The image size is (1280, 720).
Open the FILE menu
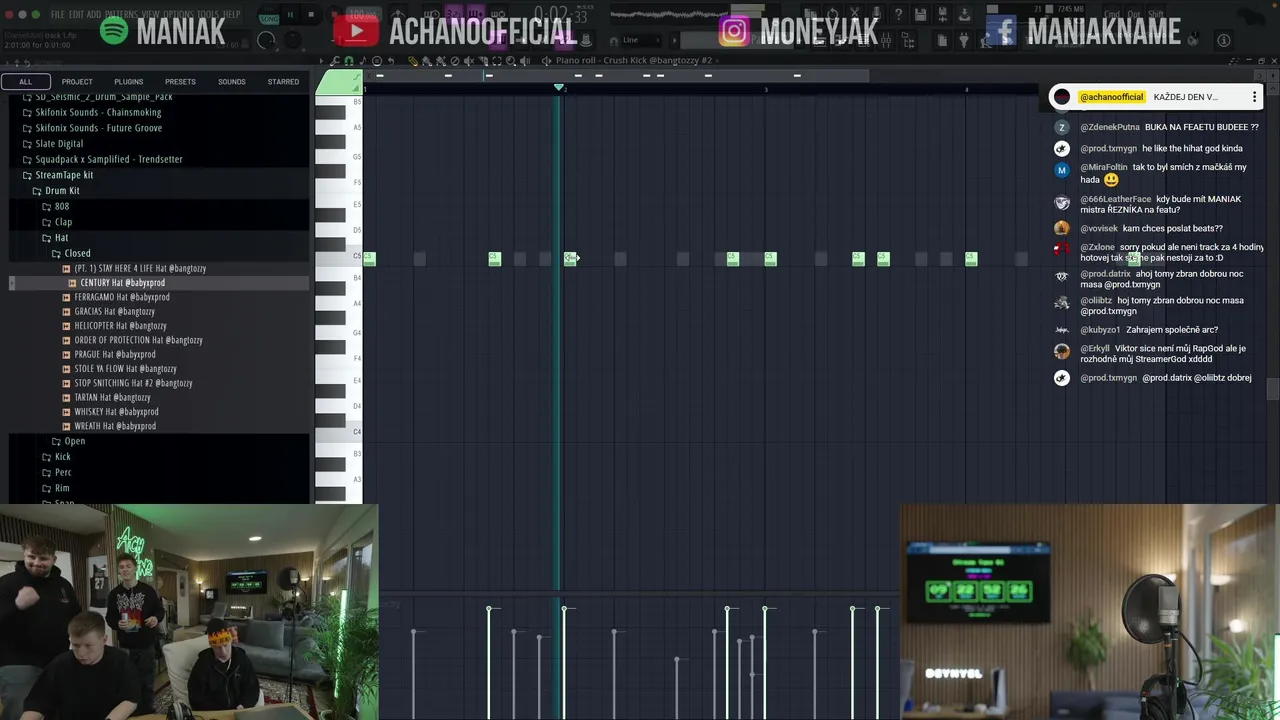[x=58, y=15]
